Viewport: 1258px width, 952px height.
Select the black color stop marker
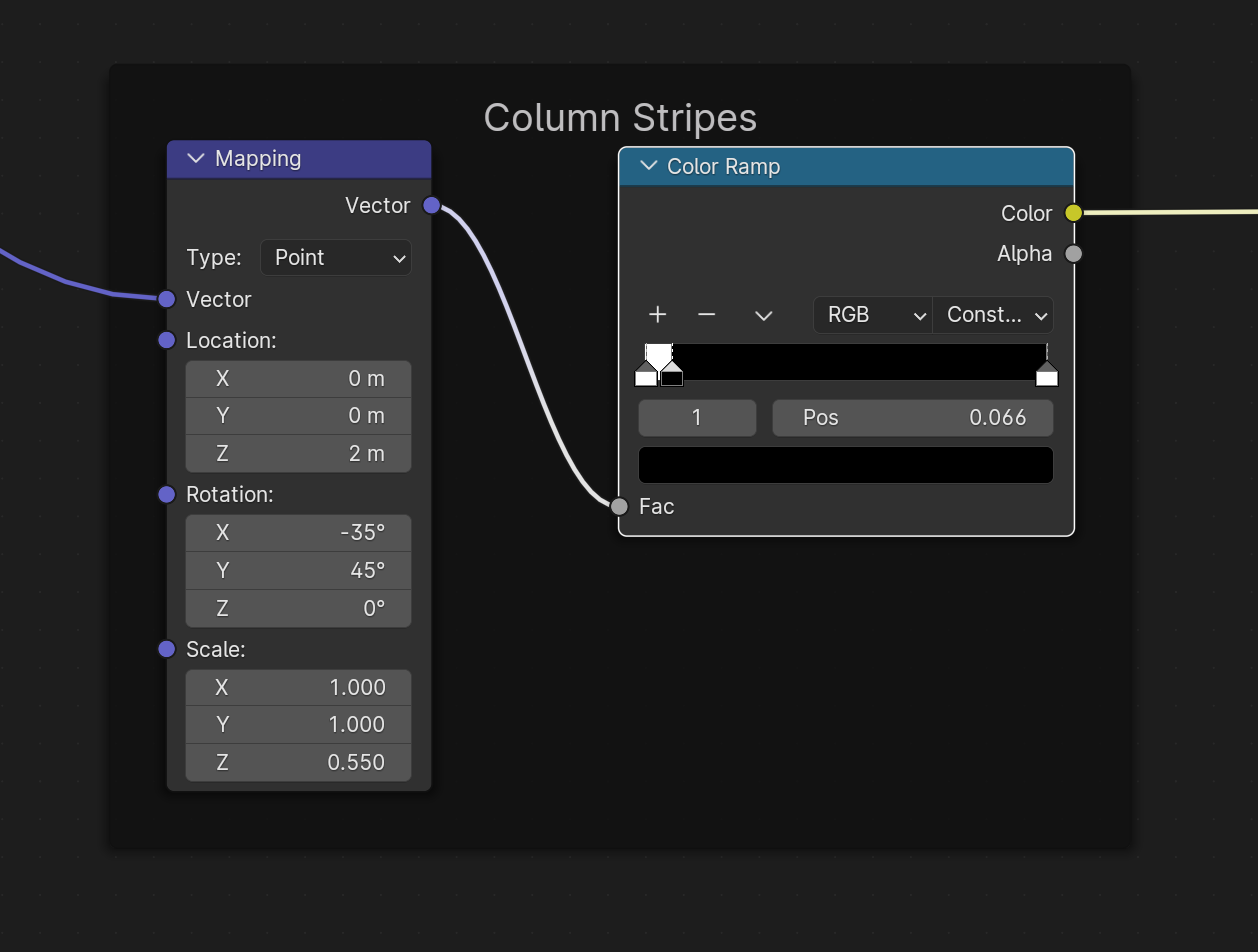click(672, 376)
